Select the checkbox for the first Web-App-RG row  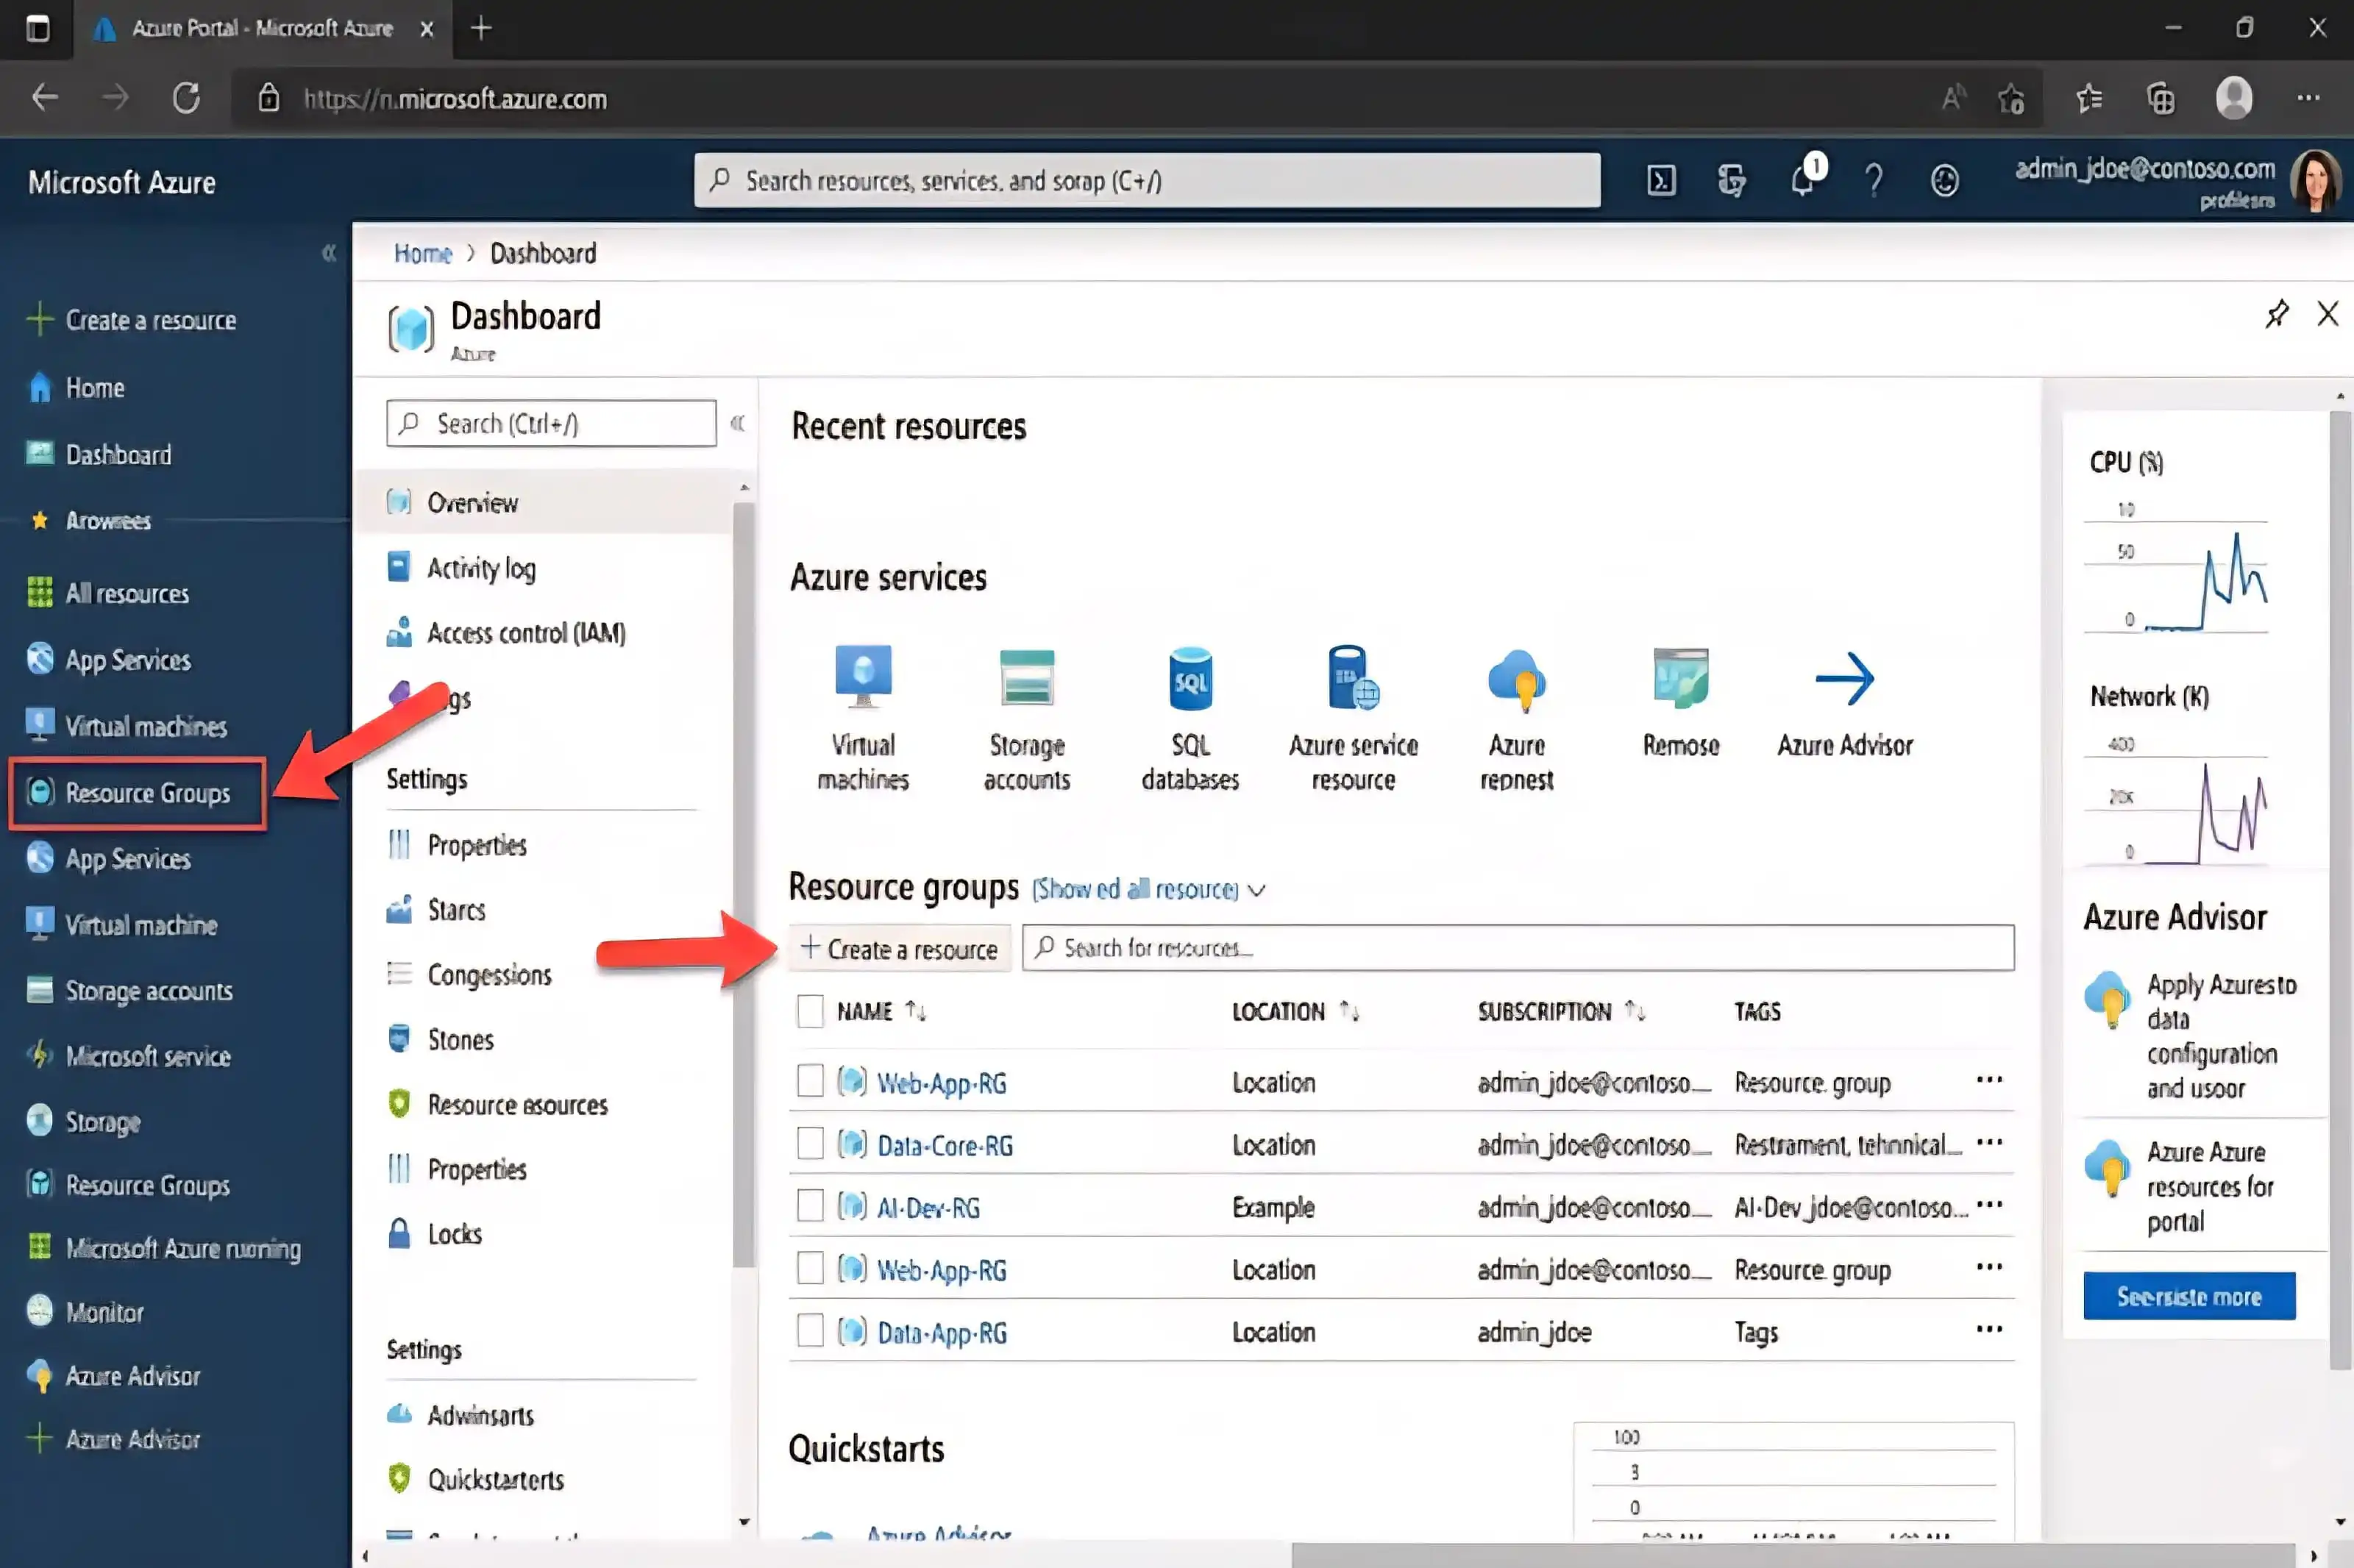pos(810,1081)
